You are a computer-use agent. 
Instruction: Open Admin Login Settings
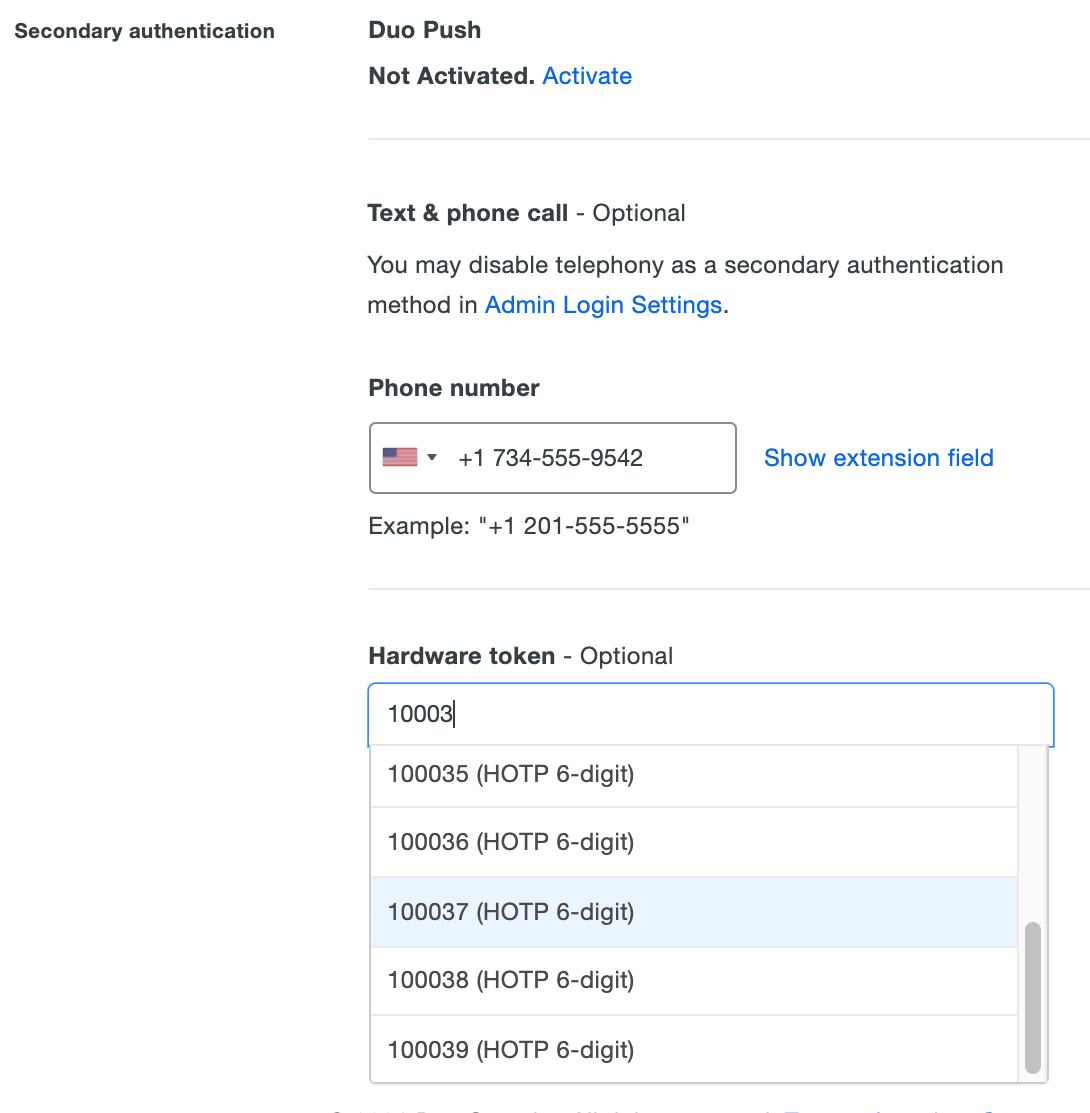pyautogui.click(x=603, y=304)
